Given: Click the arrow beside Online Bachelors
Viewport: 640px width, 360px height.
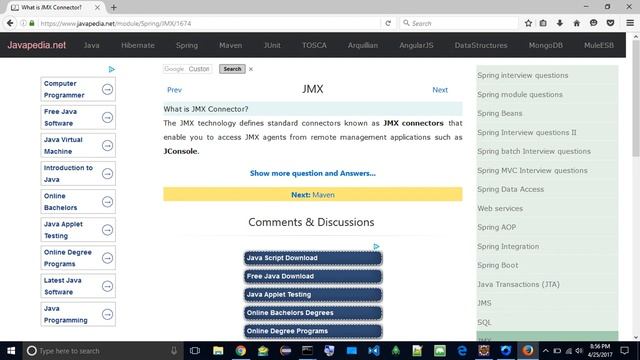Looking at the screenshot, I should pyautogui.click(x=107, y=202).
